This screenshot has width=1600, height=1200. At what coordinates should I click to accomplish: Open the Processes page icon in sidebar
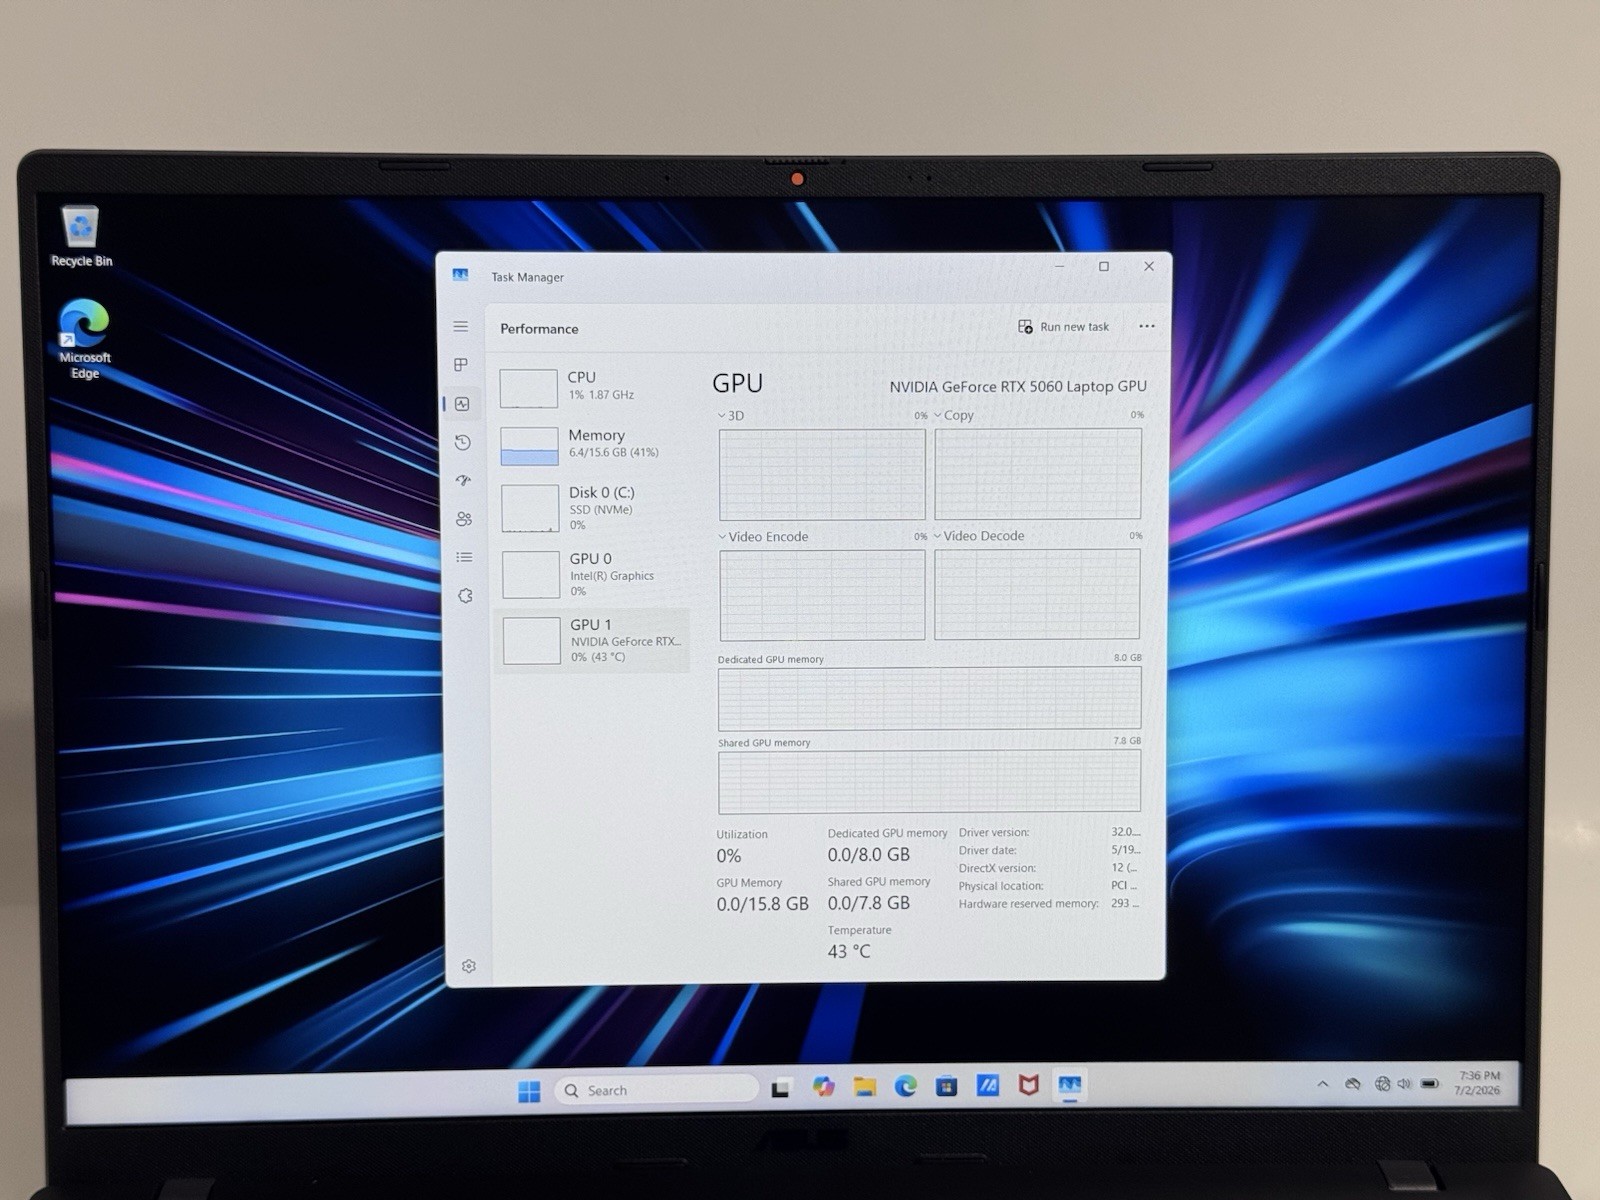pos(461,365)
